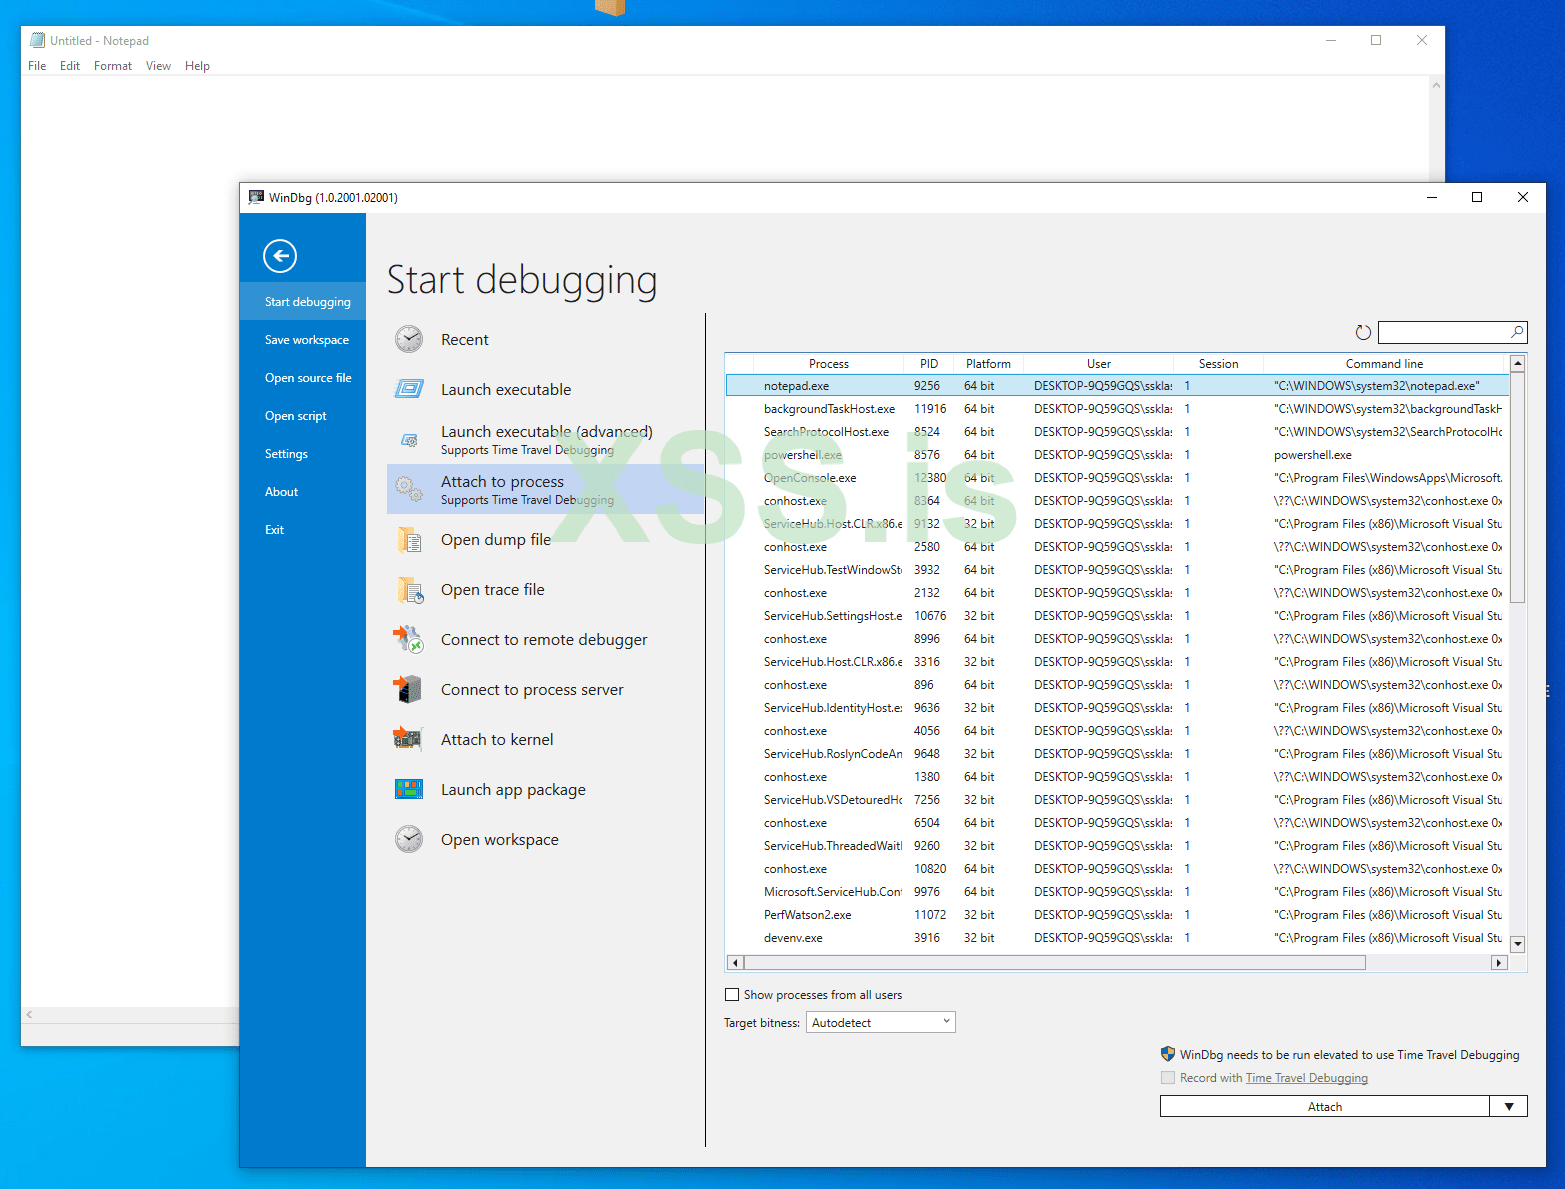This screenshot has height=1189, width=1565.
Task: Choose Launch executable (advanced)
Action: click(x=546, y=431)
